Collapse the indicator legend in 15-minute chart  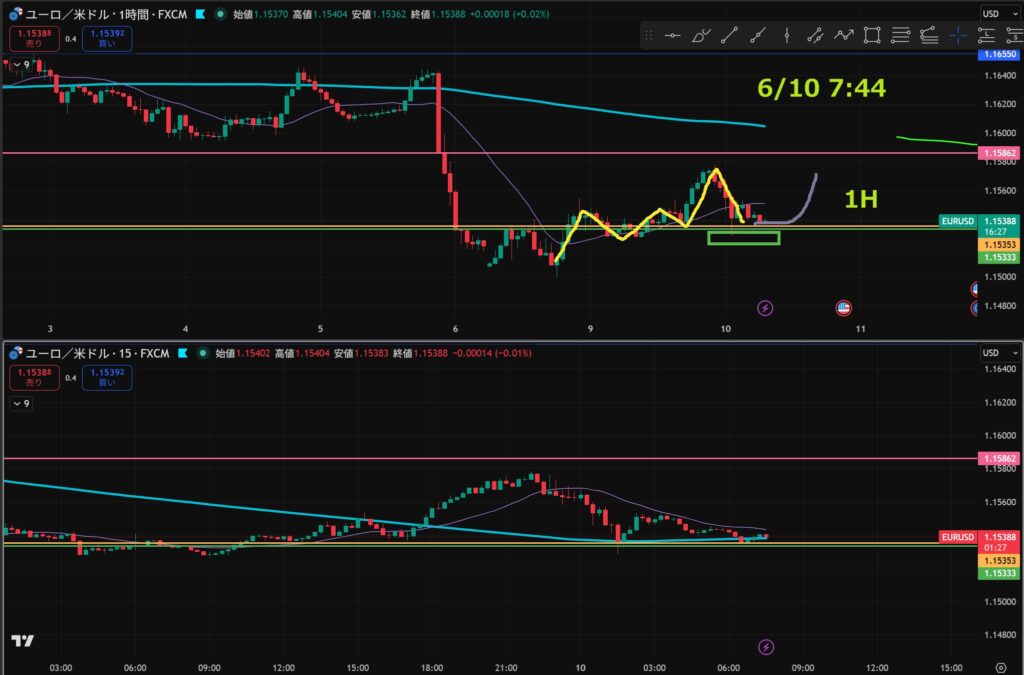point(22,403)
